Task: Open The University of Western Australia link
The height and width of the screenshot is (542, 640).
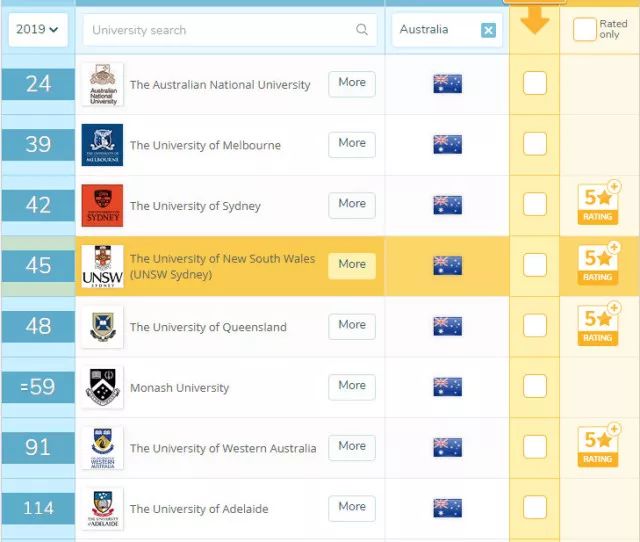Action: [223, 449]
